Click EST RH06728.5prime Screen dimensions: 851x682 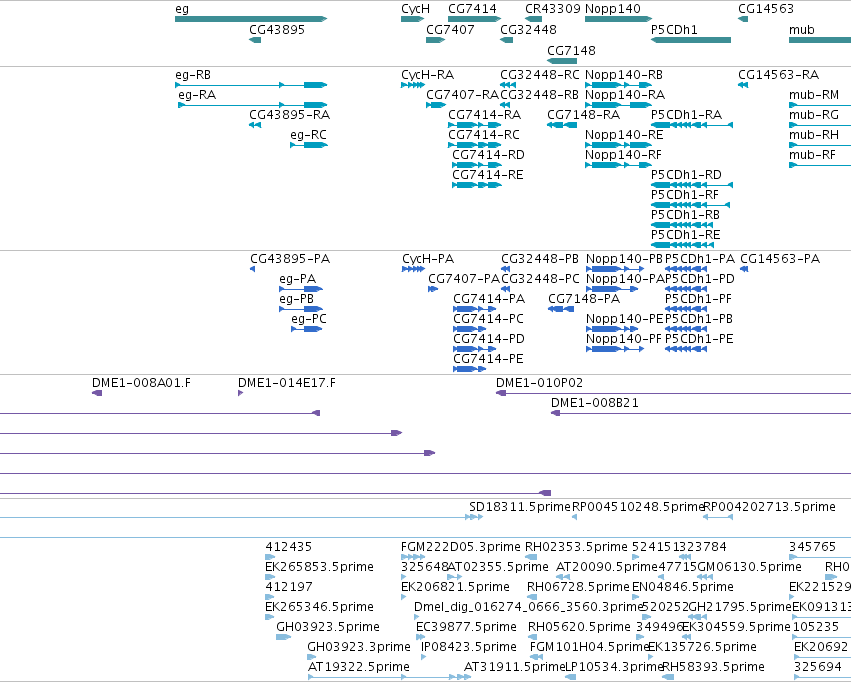tap(532, 597)
